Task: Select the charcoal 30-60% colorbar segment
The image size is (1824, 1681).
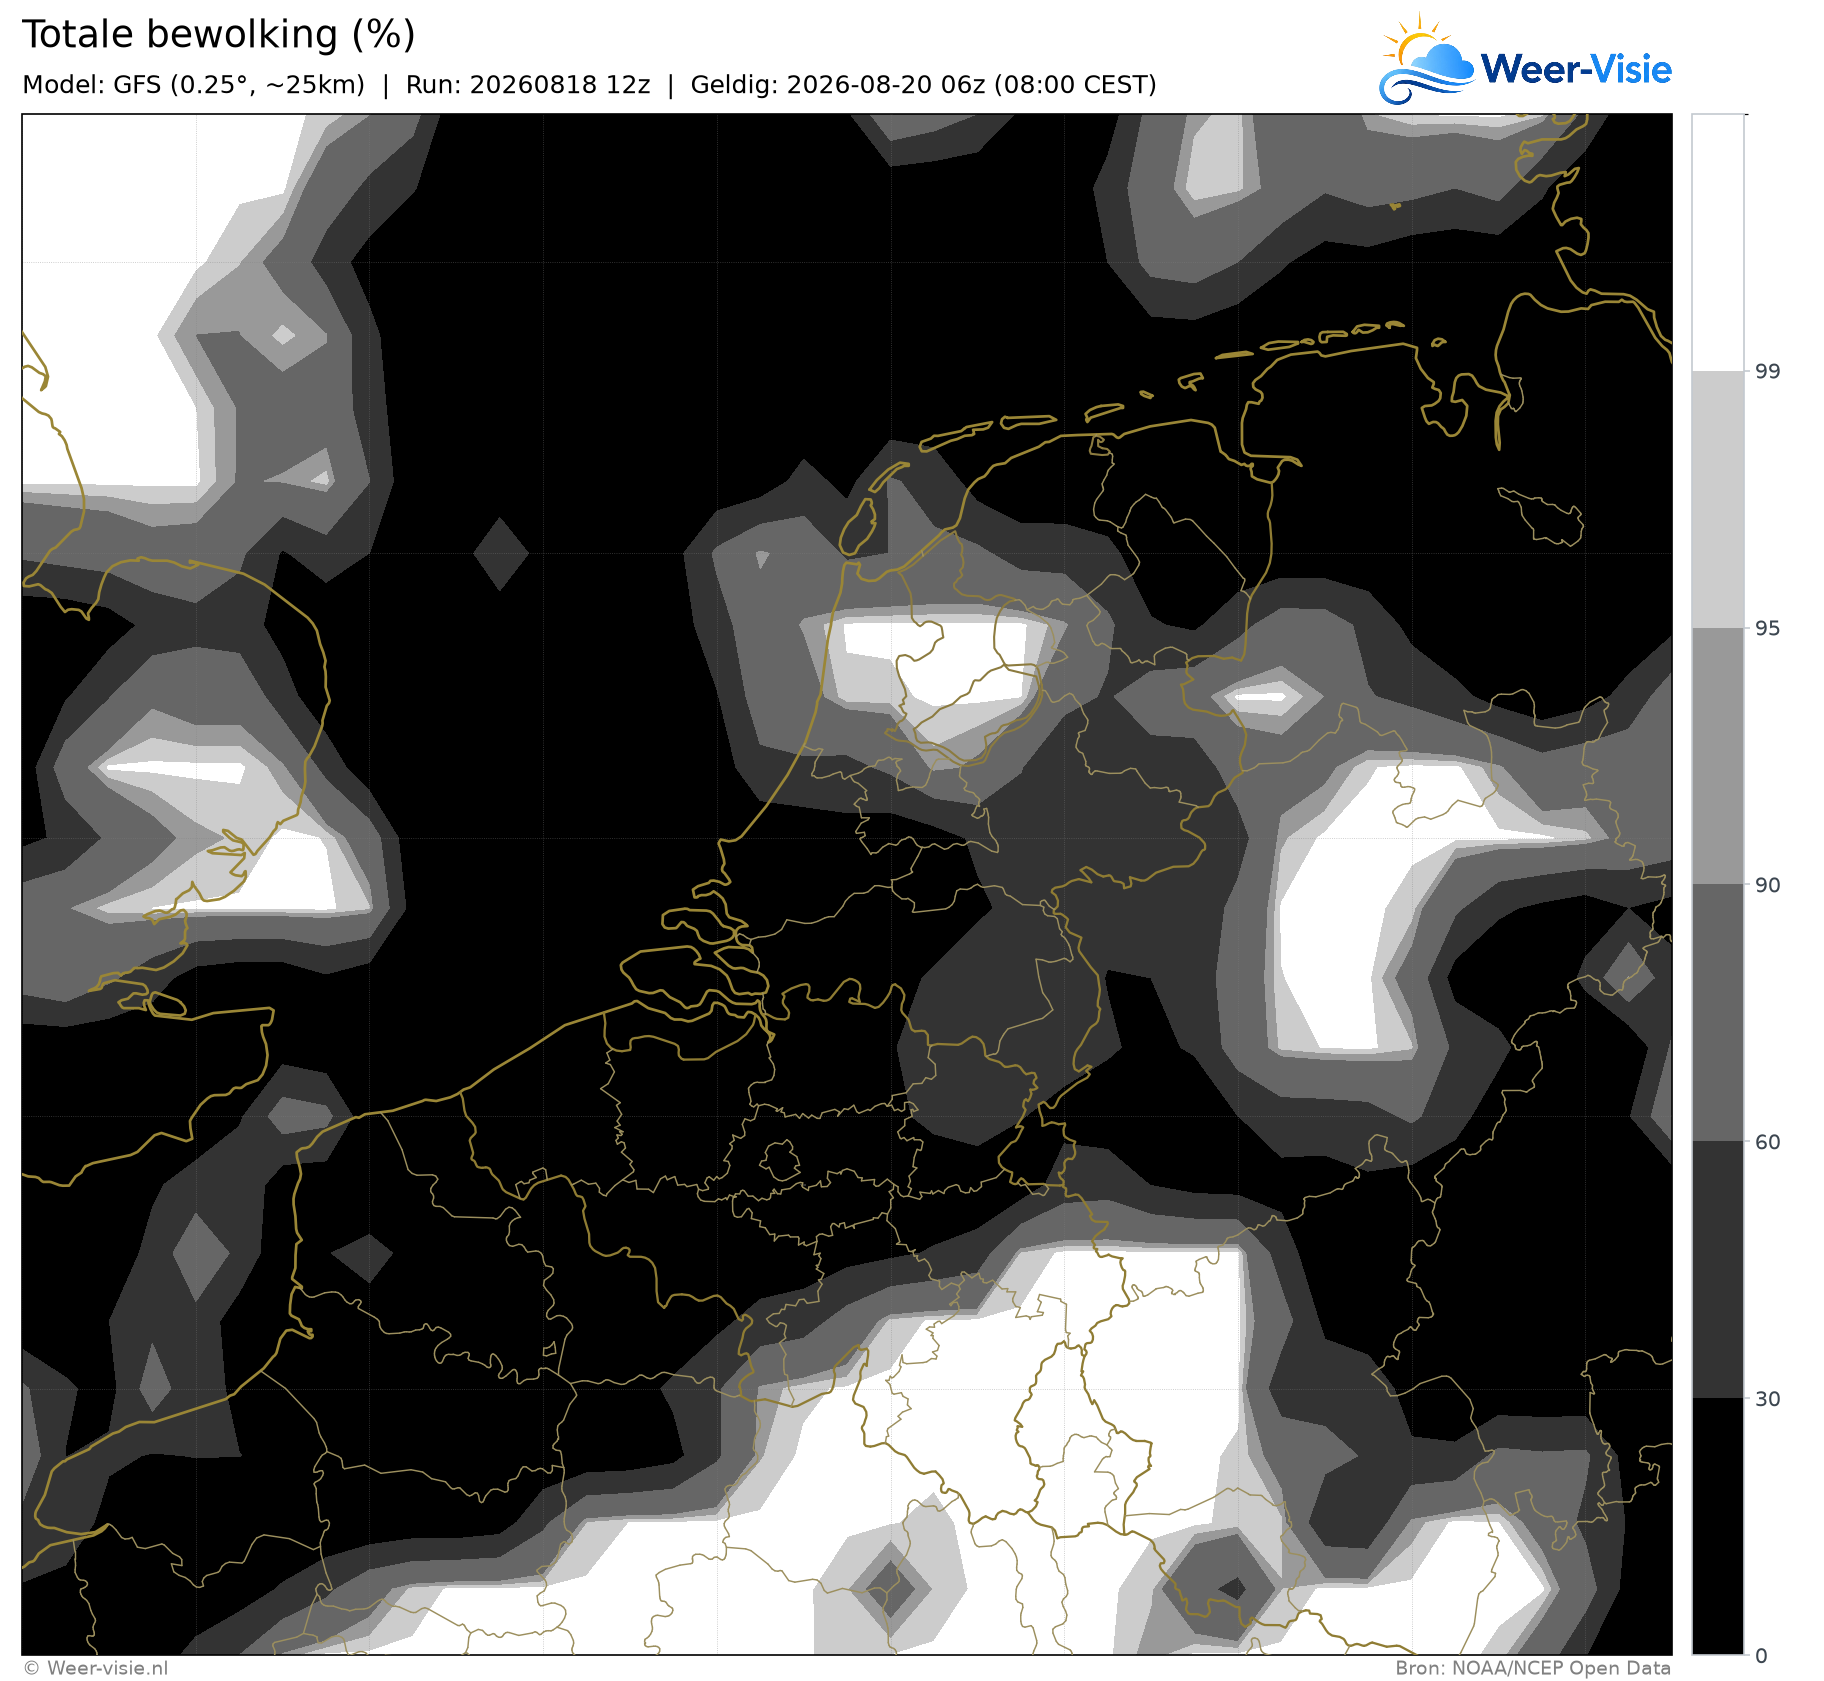Action: point(1718,1270)
